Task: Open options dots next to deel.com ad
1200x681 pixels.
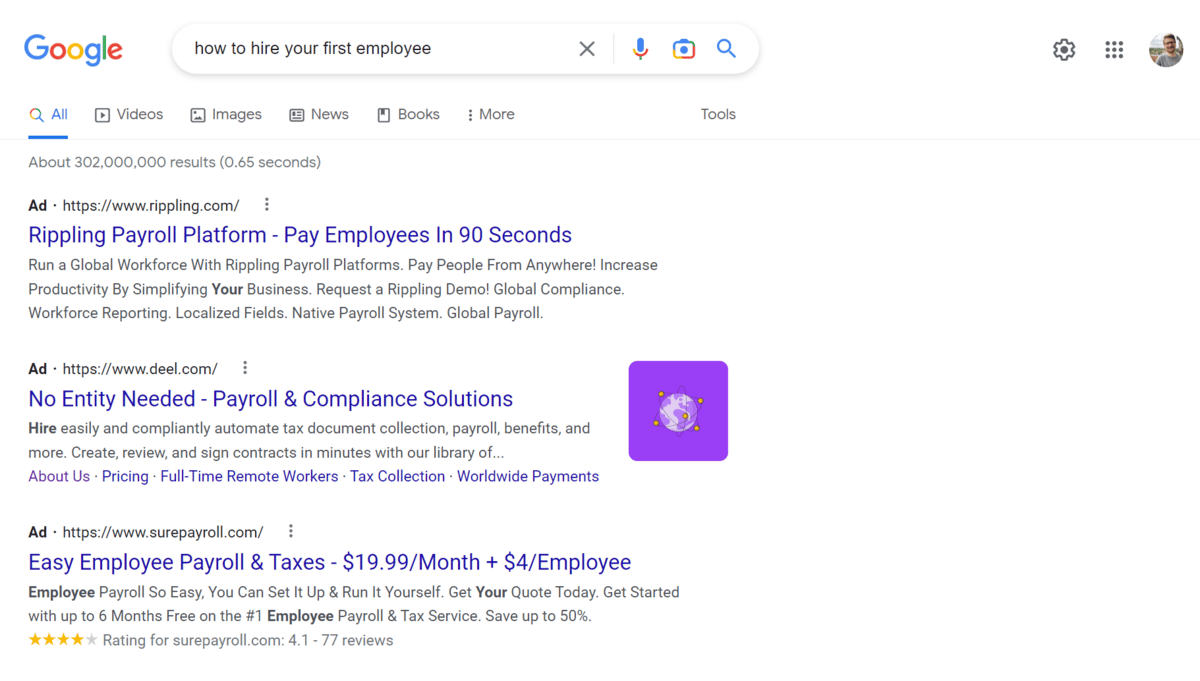Action: point(245,368)
